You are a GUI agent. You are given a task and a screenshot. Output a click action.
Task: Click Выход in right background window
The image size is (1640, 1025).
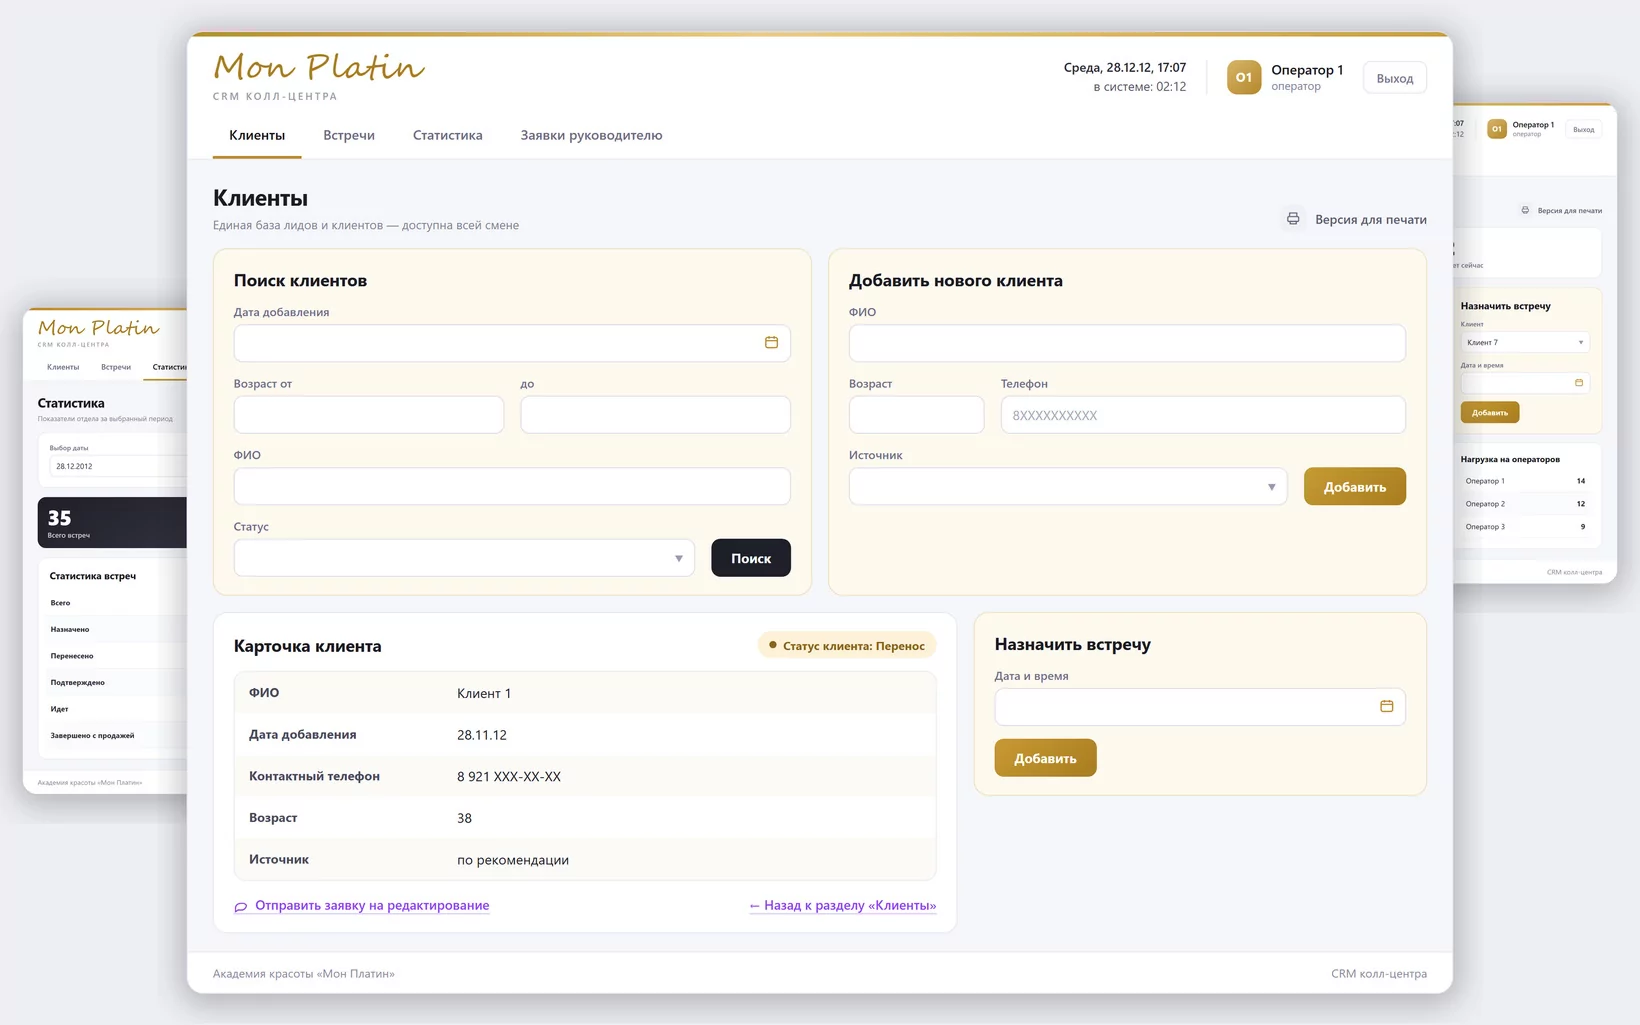(1584, 129)
